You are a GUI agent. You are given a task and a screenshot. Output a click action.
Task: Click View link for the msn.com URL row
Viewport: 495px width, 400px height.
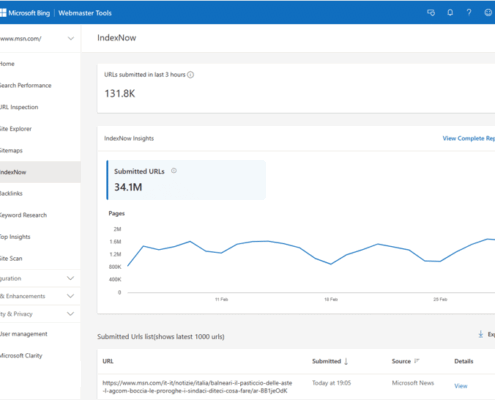(461, 386)
